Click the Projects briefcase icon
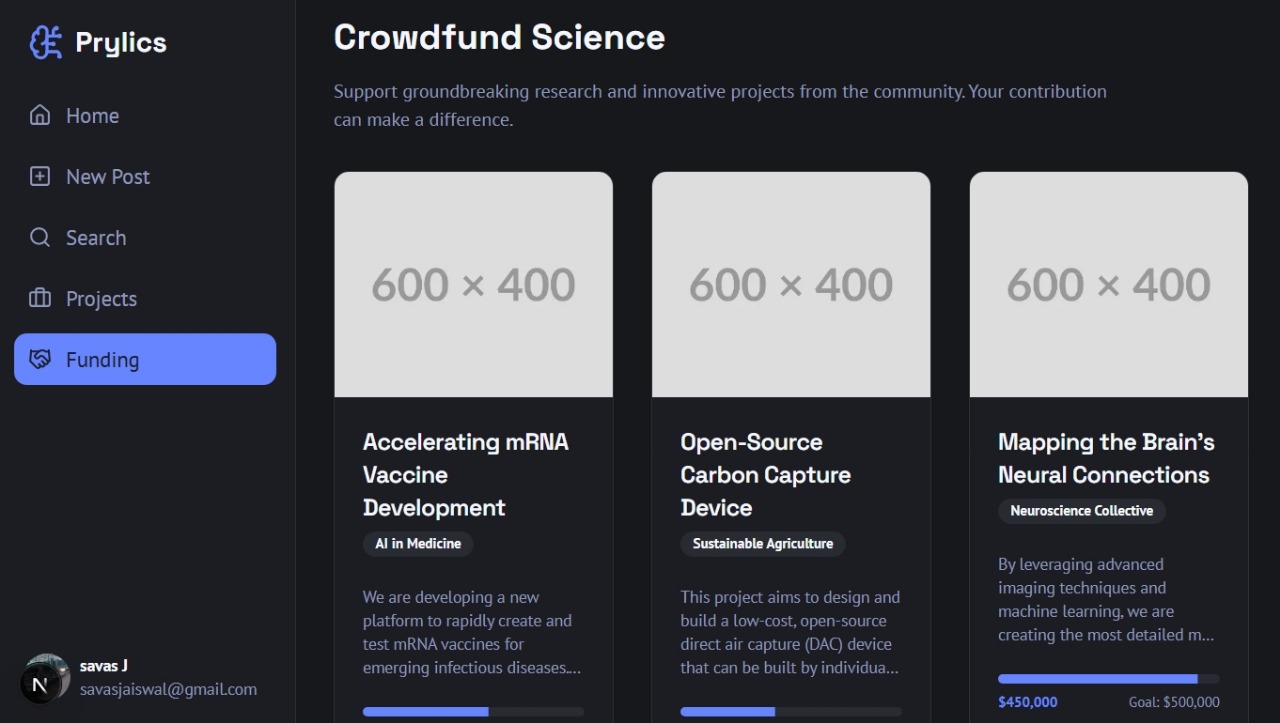 [x=40, y=298]
